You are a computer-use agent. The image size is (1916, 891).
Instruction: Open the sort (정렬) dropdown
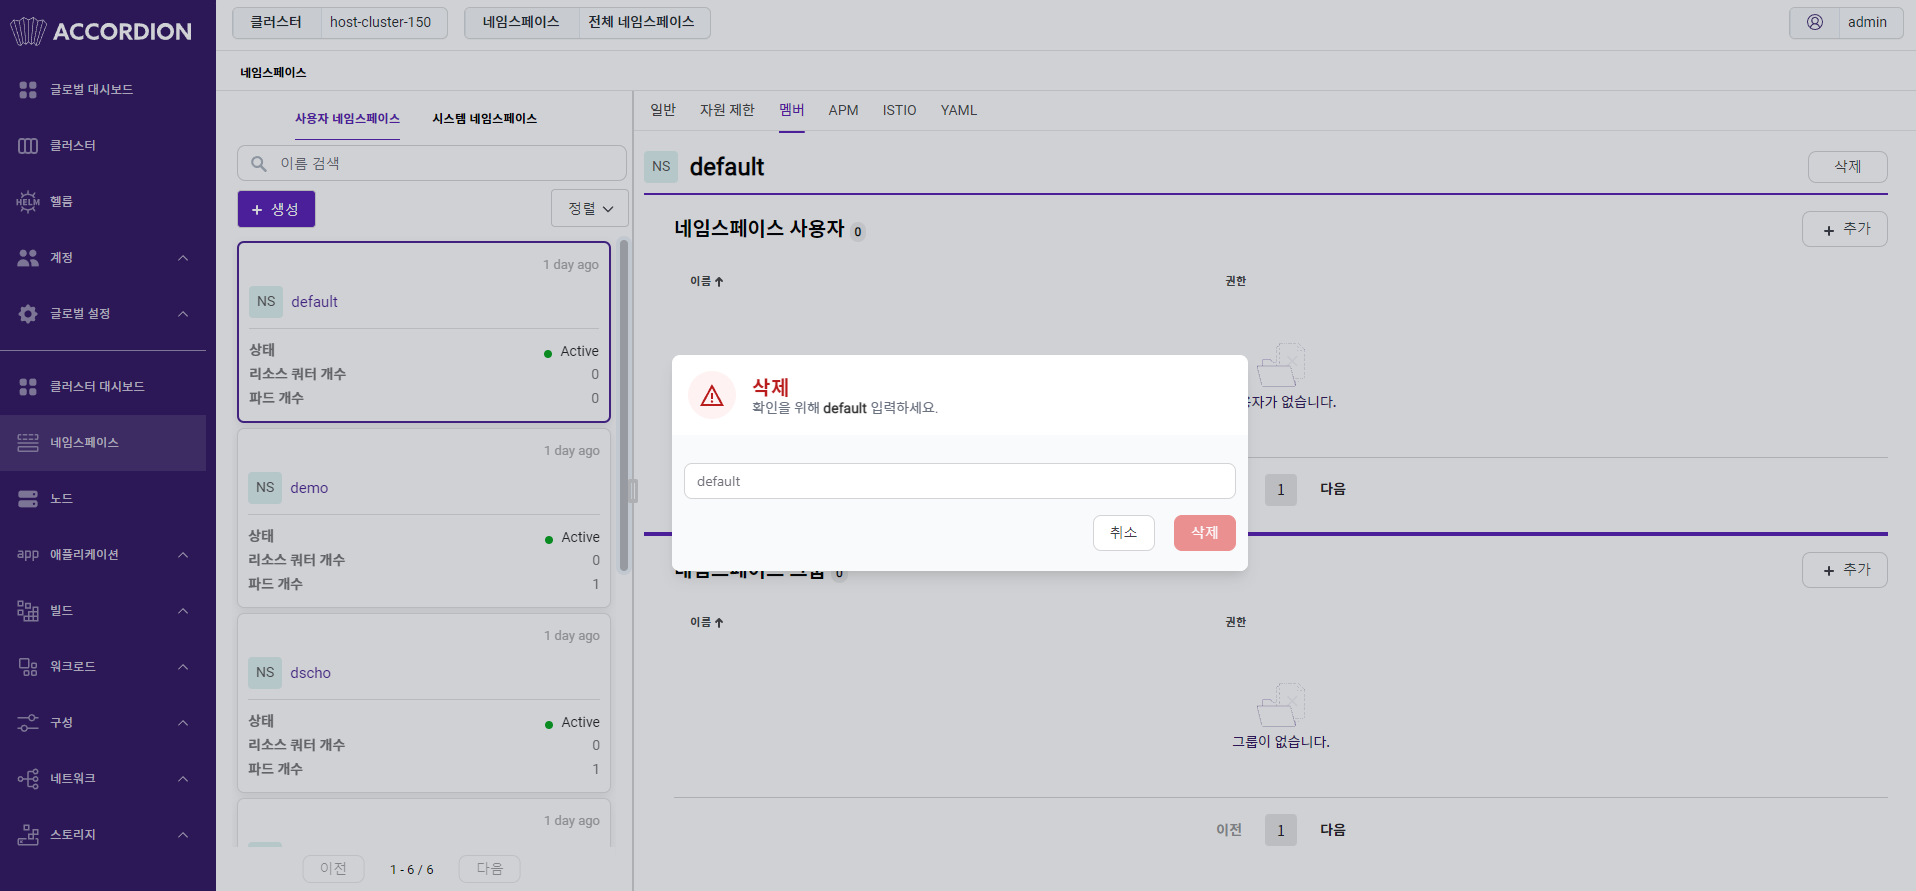pyautogui.click(x=590, y=209)
